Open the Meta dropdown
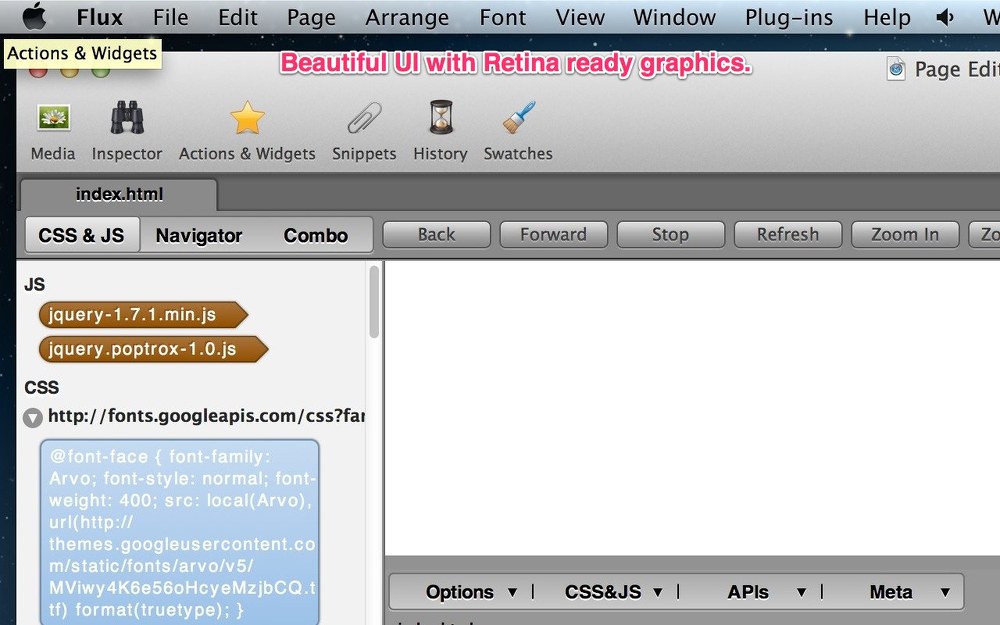 (910, 592)
